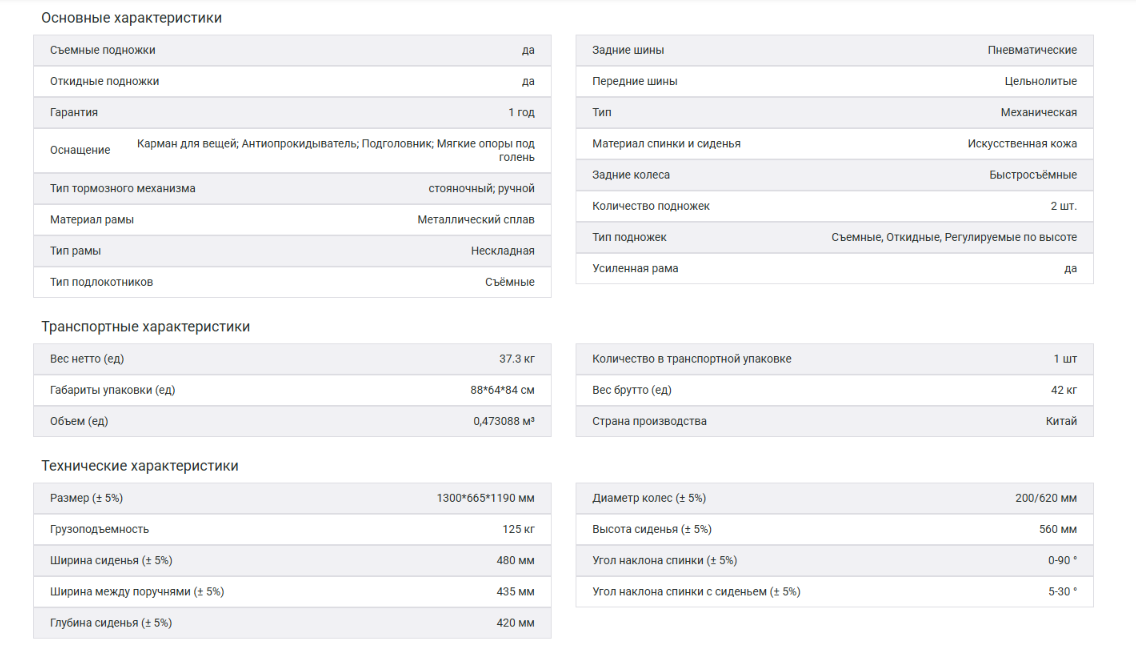Click the "Вес нетто (ед)" row label
The image size is (1136, 653).
87,359
